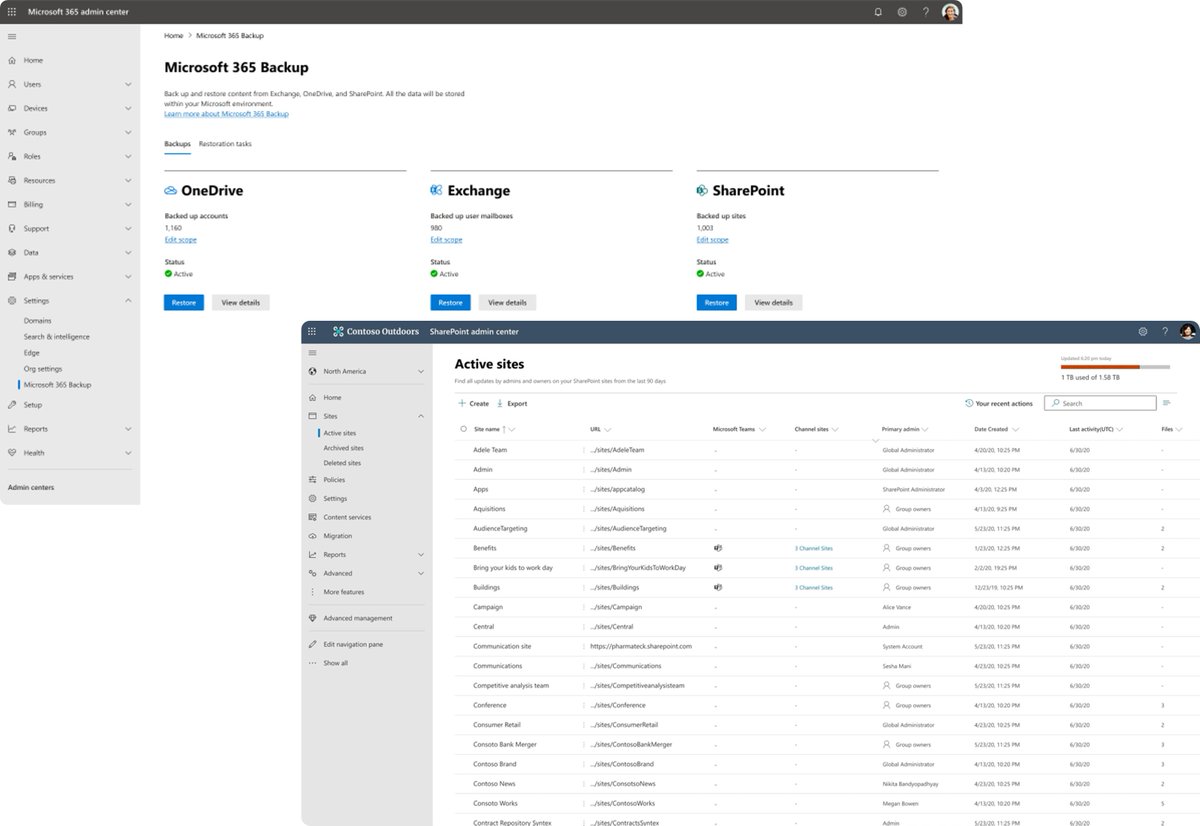Image resolution: width=1200 pixels, height=826 pixels.
Task: Click the Teams icon on the Benefits row
Action: point(715,548)
